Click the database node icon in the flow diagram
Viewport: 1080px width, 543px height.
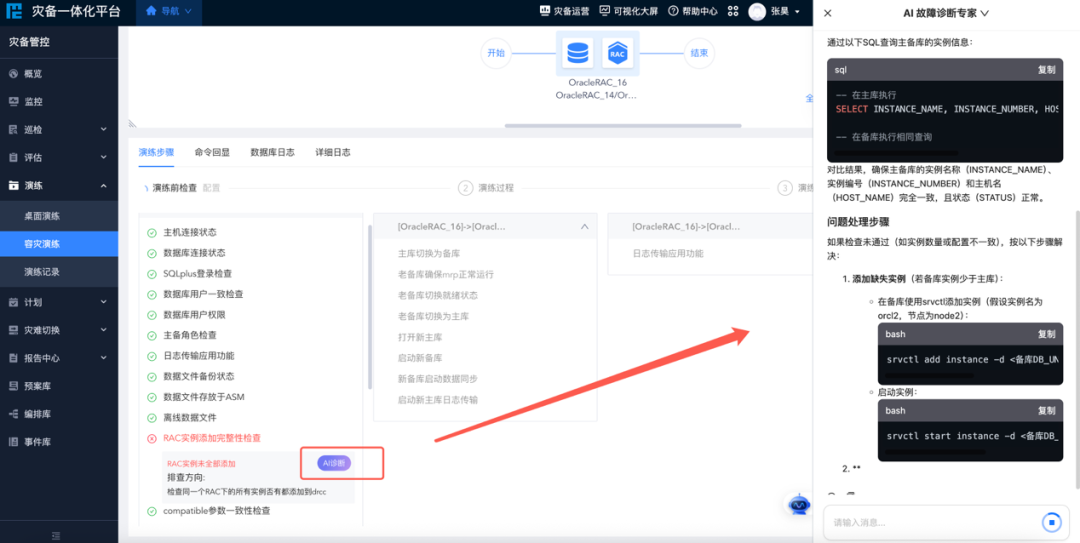tap(577, 53)
